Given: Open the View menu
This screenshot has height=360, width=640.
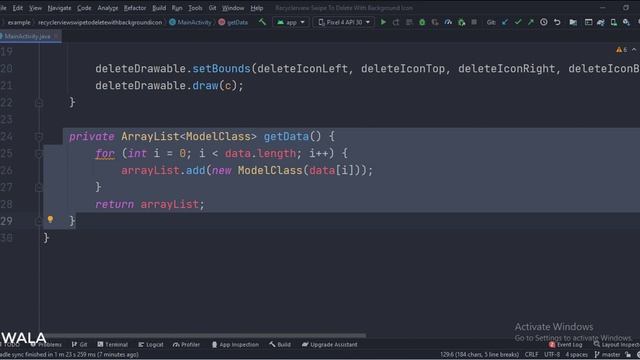Looking at the screenshot, I should [x=35, y=8].
